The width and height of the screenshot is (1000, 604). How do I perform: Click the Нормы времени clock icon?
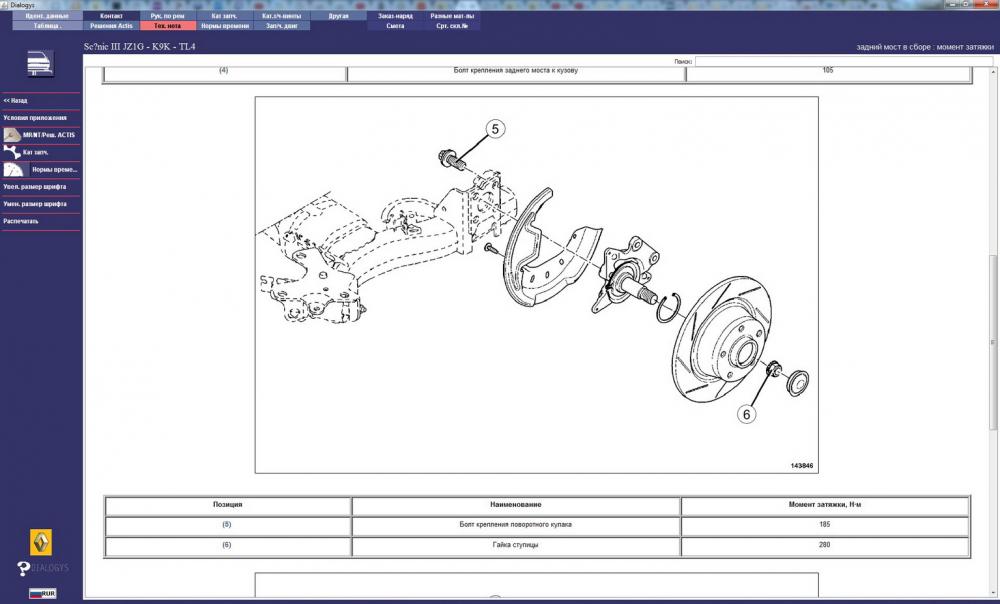[x=15, y=170]
